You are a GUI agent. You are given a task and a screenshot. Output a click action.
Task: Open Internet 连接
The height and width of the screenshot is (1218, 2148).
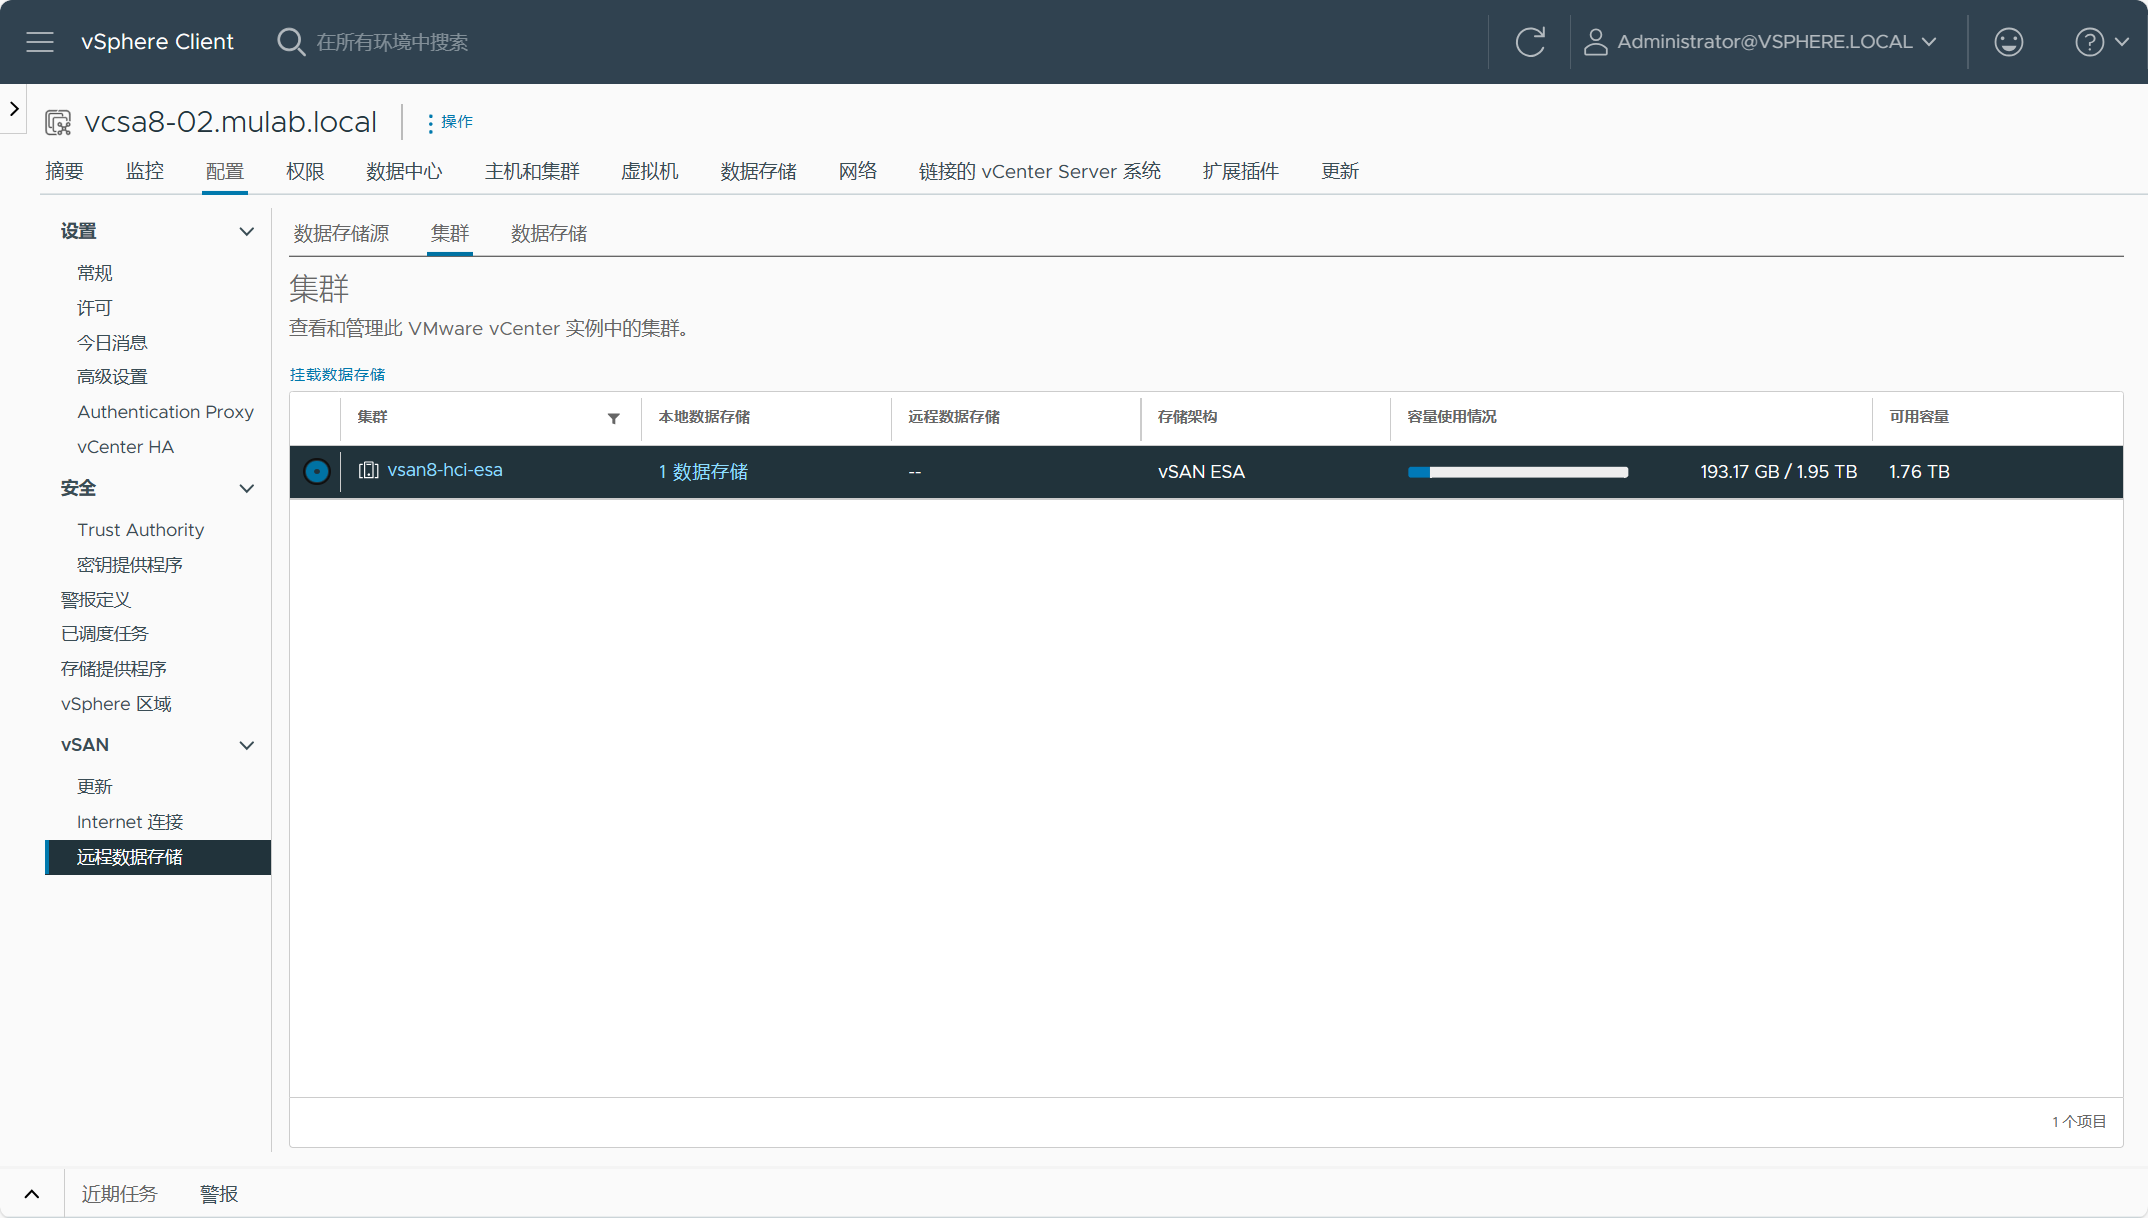point(130,822)
